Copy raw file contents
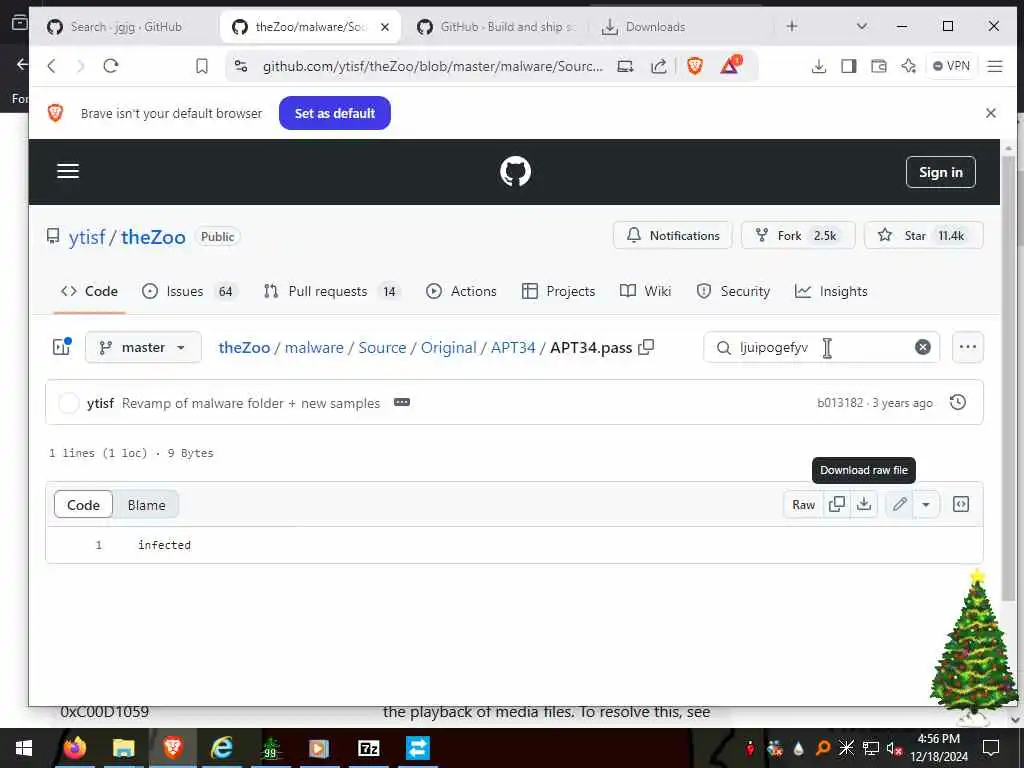 click(x=837, y=504)
